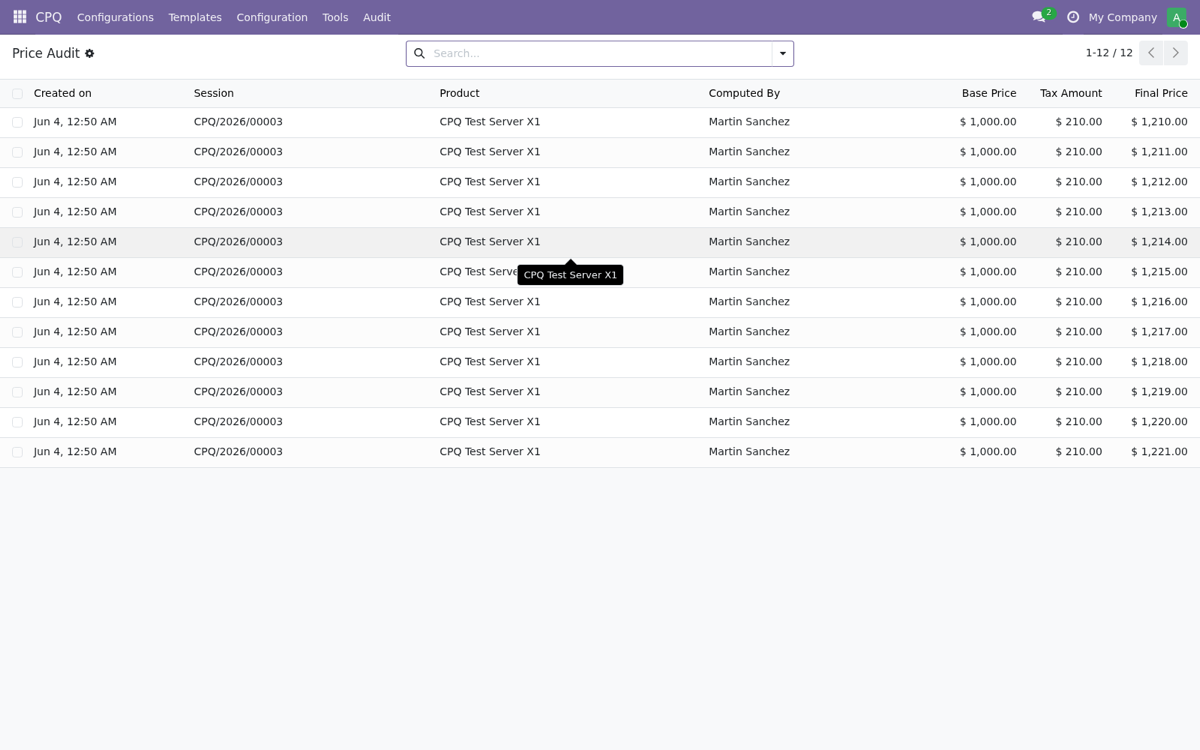Click the 1-12 / 12 pager counter

pyautogui.click(x=1109, y=53)
